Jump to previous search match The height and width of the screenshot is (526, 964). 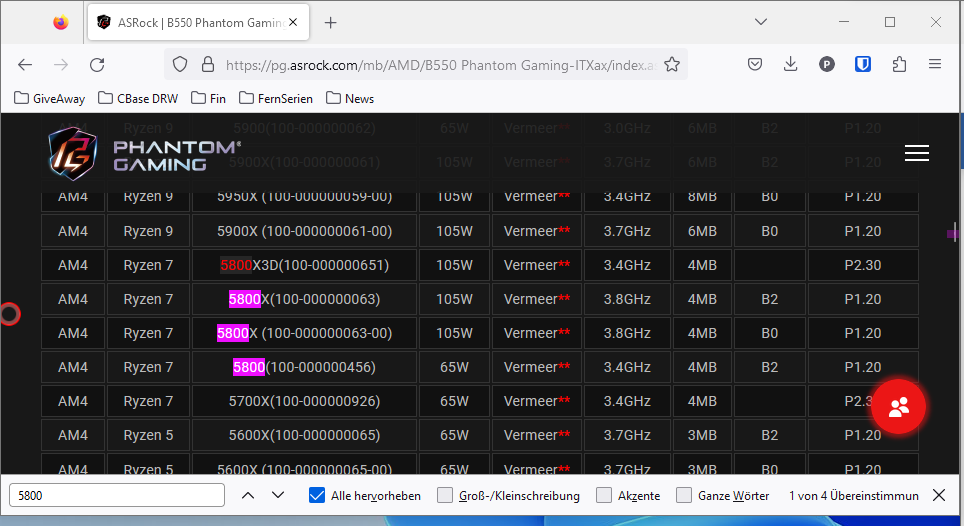point(248,495)
